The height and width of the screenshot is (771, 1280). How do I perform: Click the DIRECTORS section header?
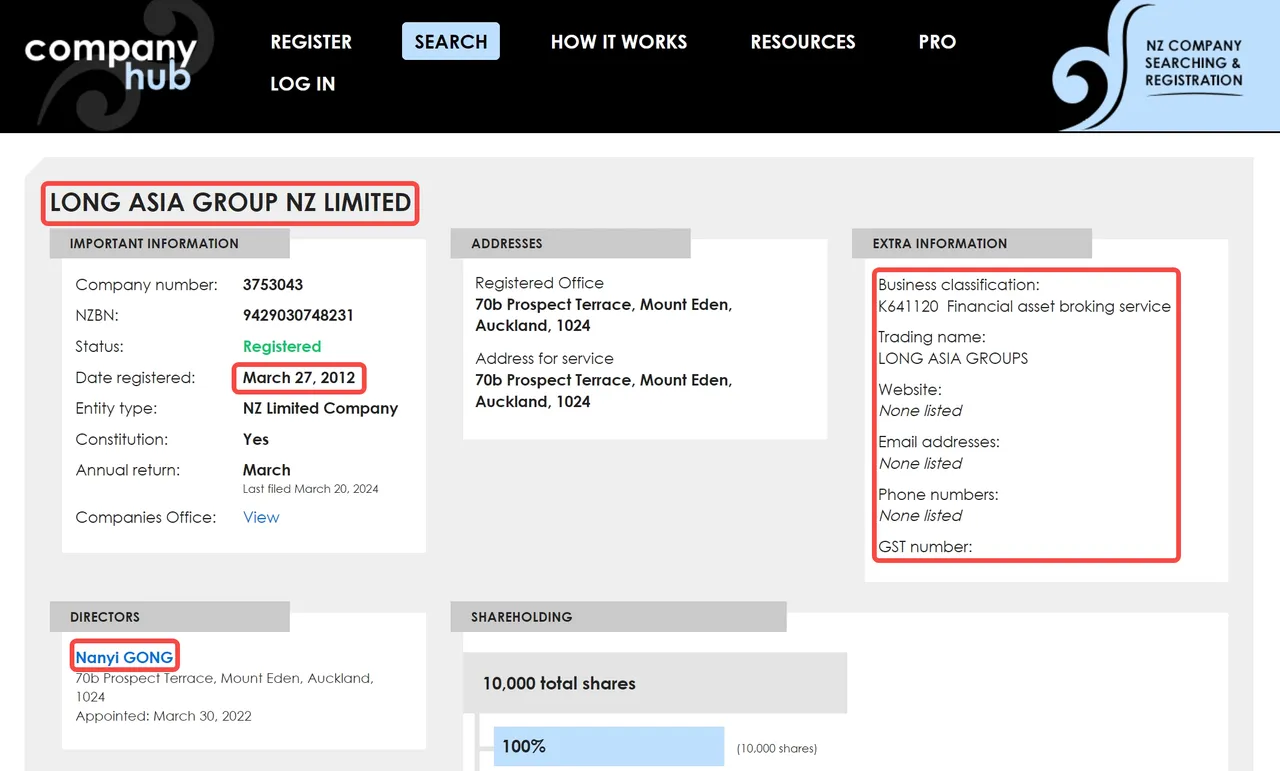click(170, 617)
